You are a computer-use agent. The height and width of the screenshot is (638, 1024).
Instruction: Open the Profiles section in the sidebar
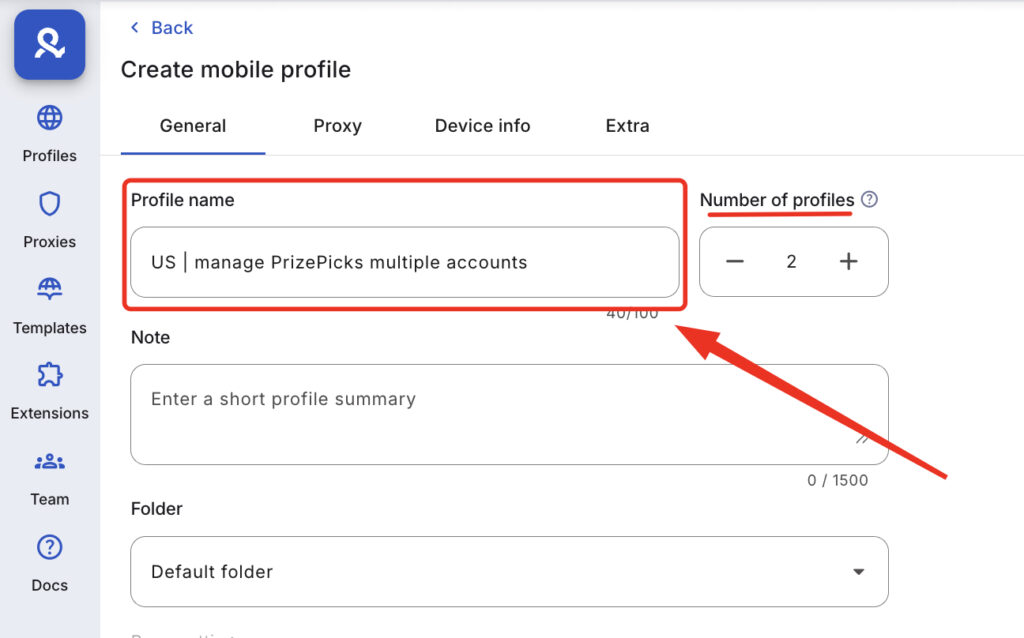click(48, 135)
